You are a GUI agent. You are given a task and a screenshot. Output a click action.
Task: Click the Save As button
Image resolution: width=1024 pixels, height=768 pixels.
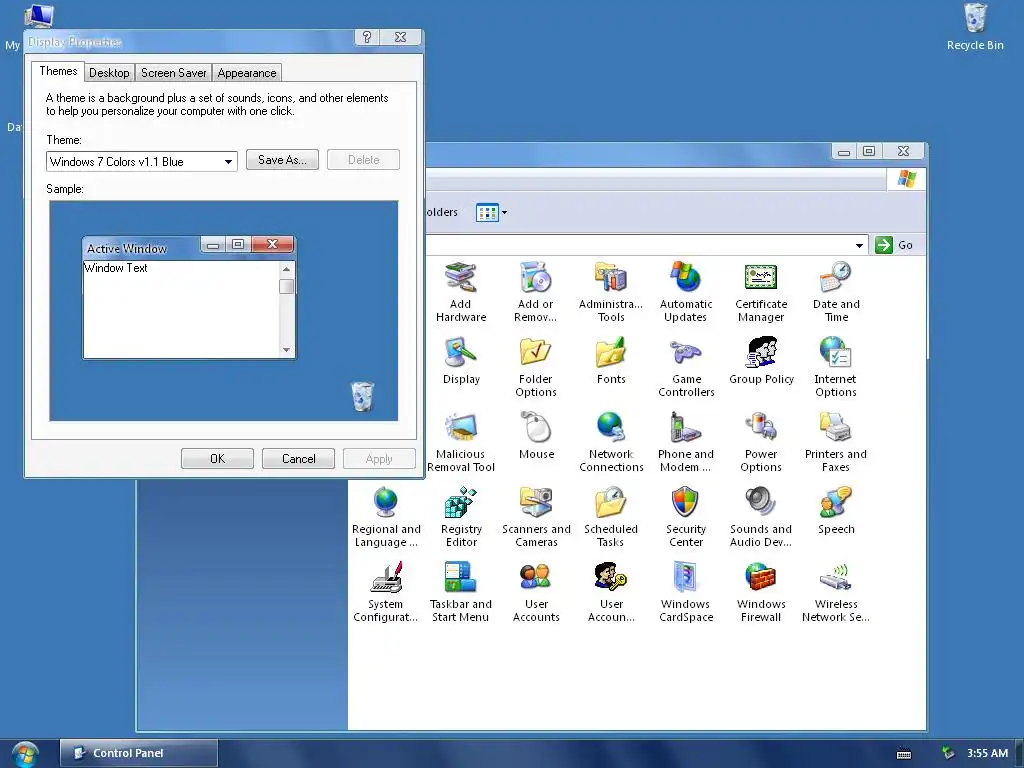click(282, 160)
